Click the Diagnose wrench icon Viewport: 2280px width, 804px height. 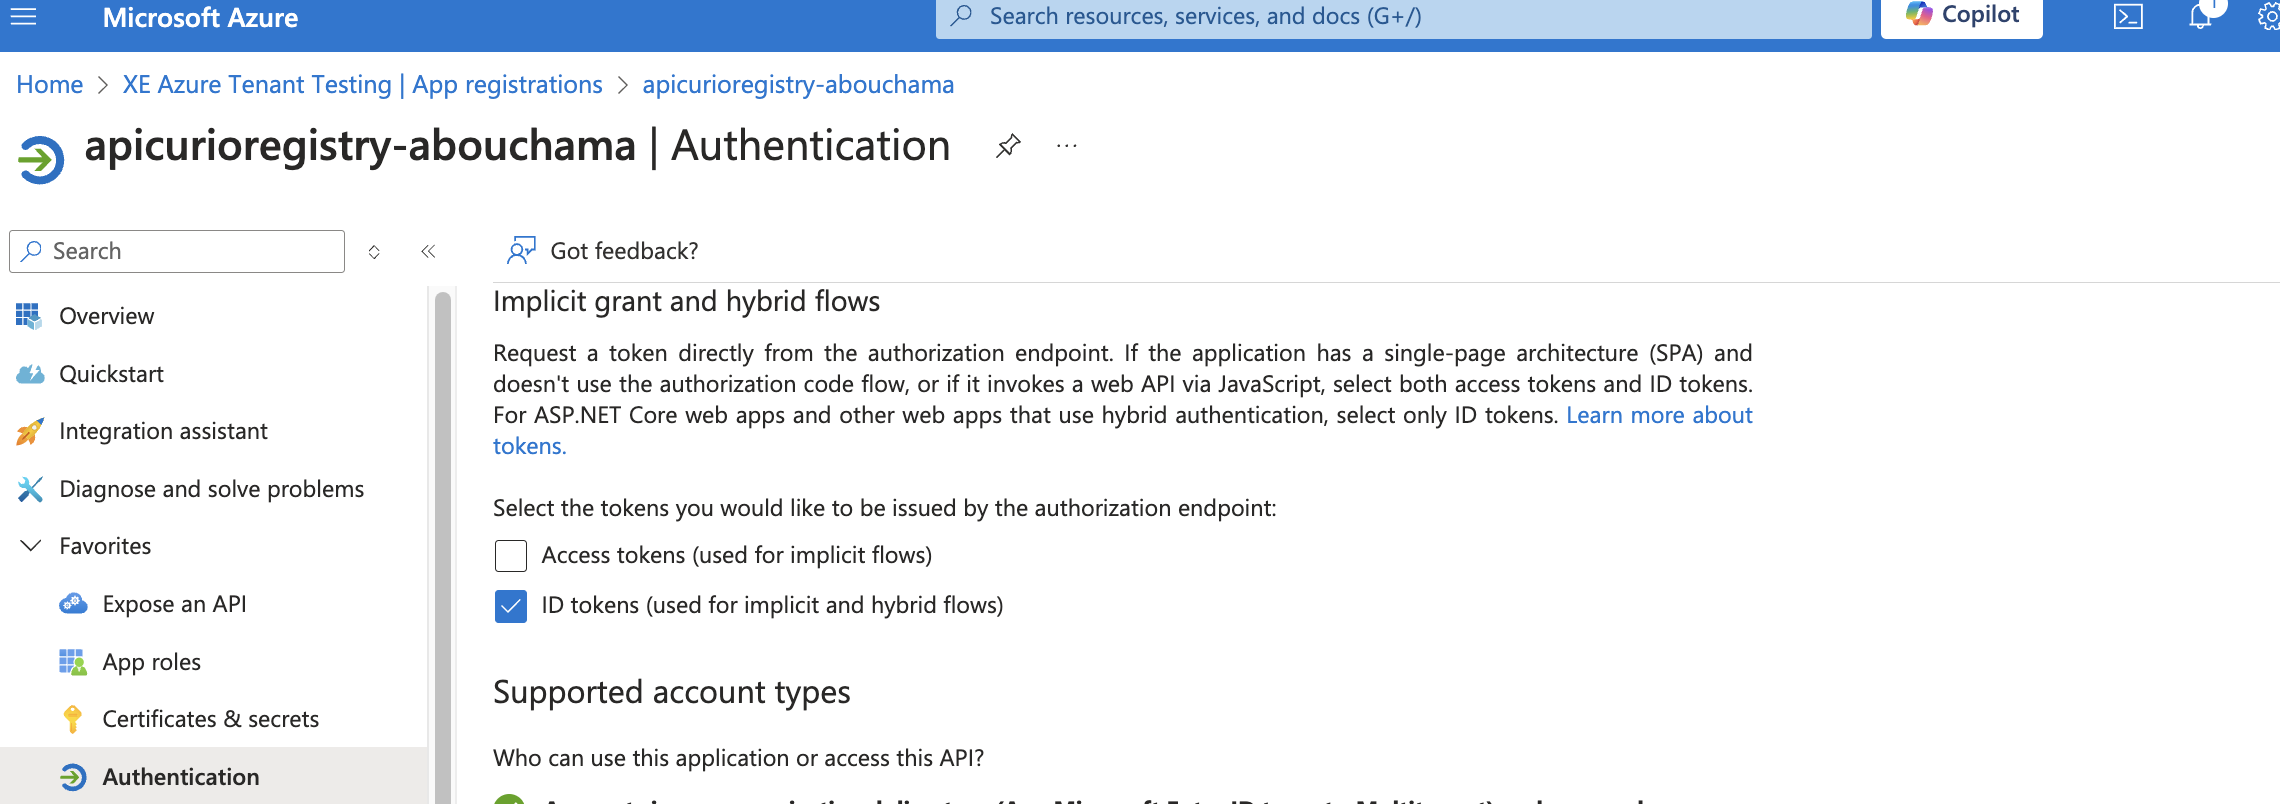point(30,489)
